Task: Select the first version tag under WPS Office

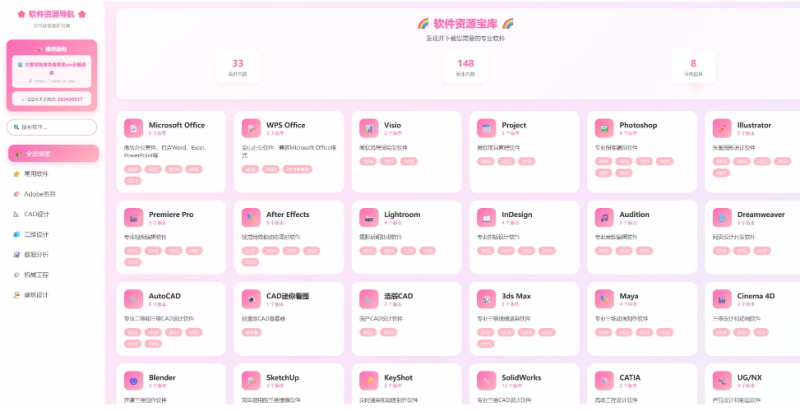Action: click(250, 169)
